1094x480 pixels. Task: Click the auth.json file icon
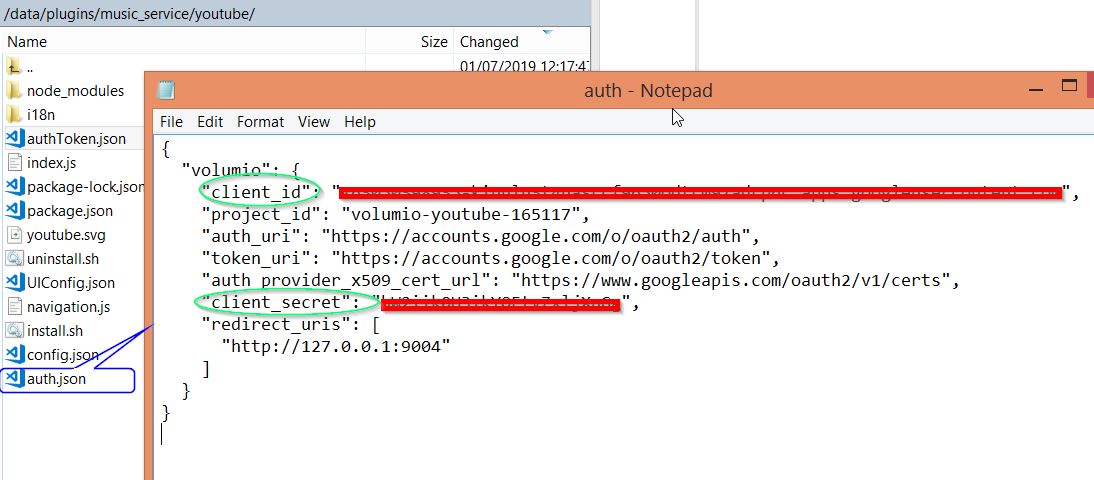pos(15,379)
